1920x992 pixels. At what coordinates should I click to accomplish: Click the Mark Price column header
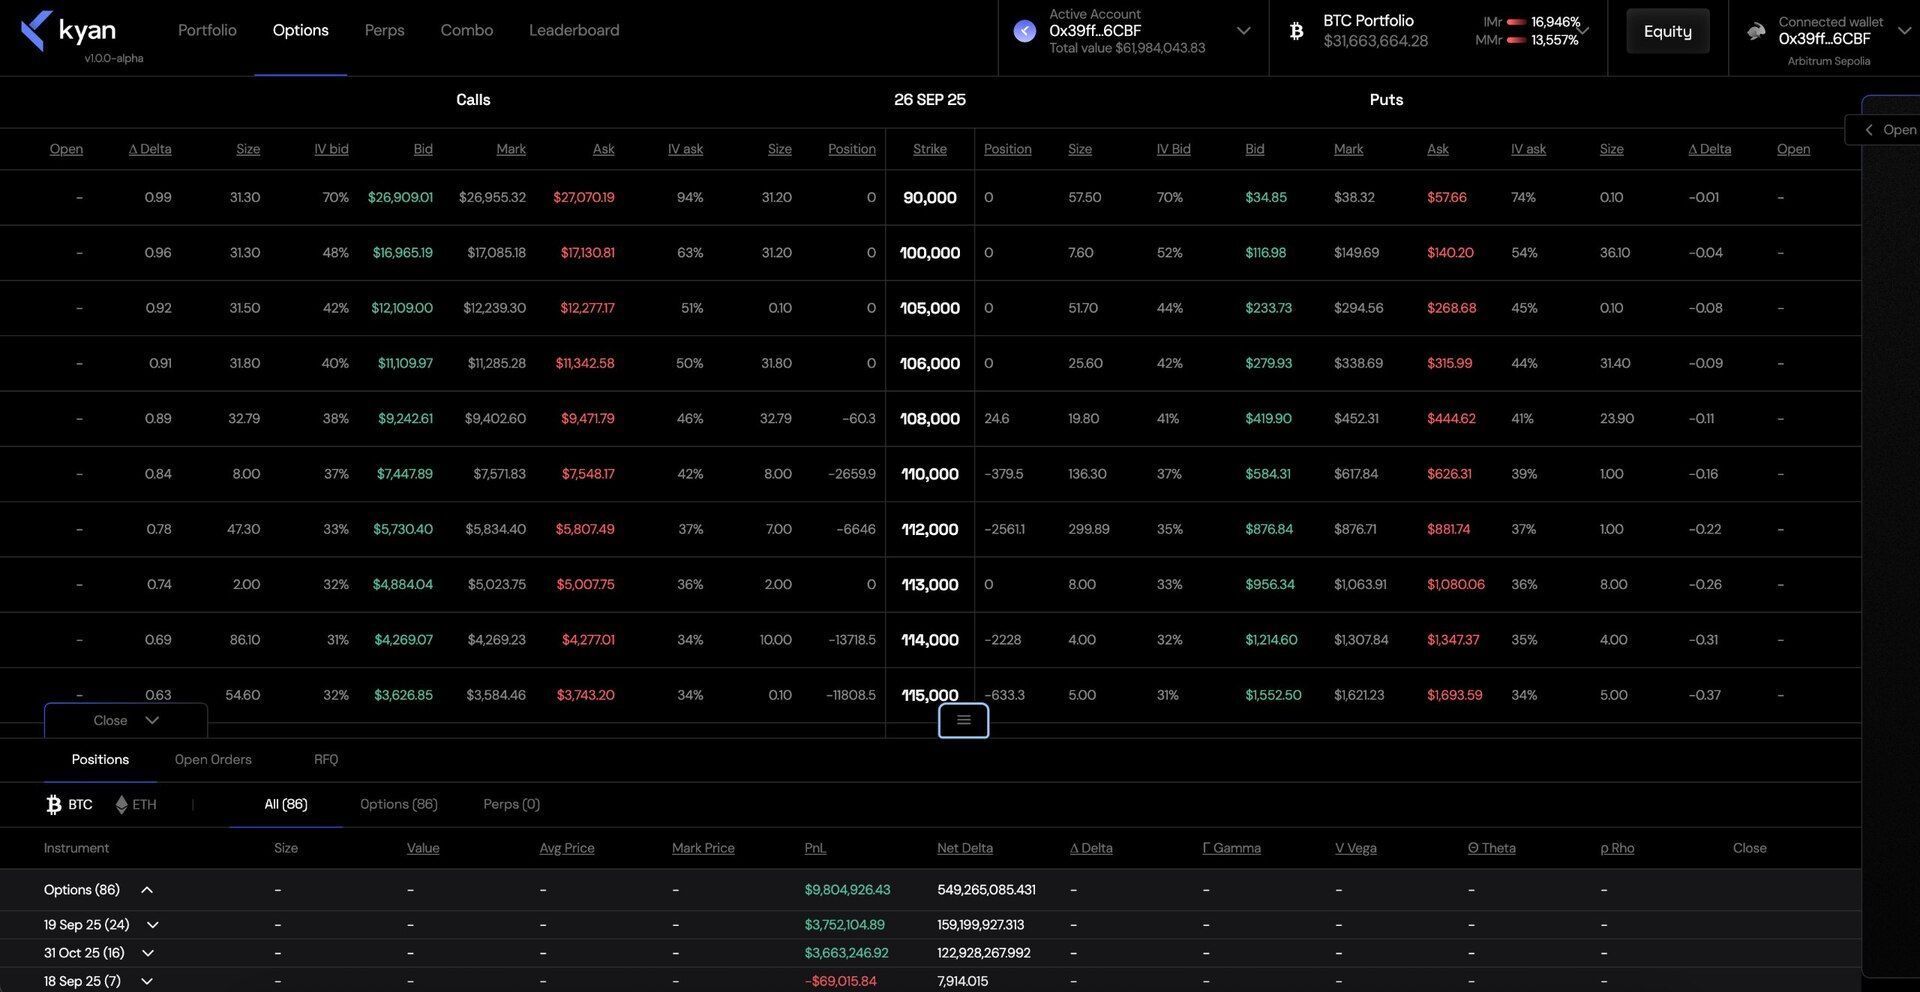point(703,848)
